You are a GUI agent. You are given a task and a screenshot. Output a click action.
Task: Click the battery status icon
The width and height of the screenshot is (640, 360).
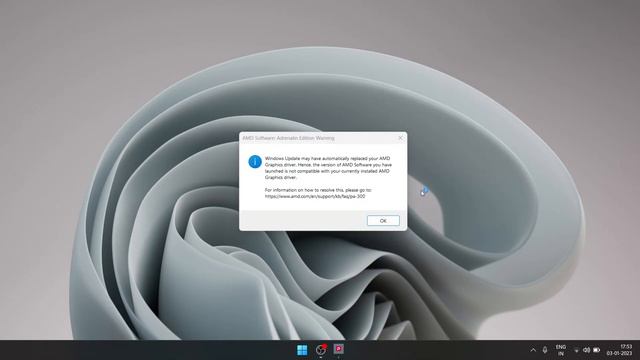597,350
